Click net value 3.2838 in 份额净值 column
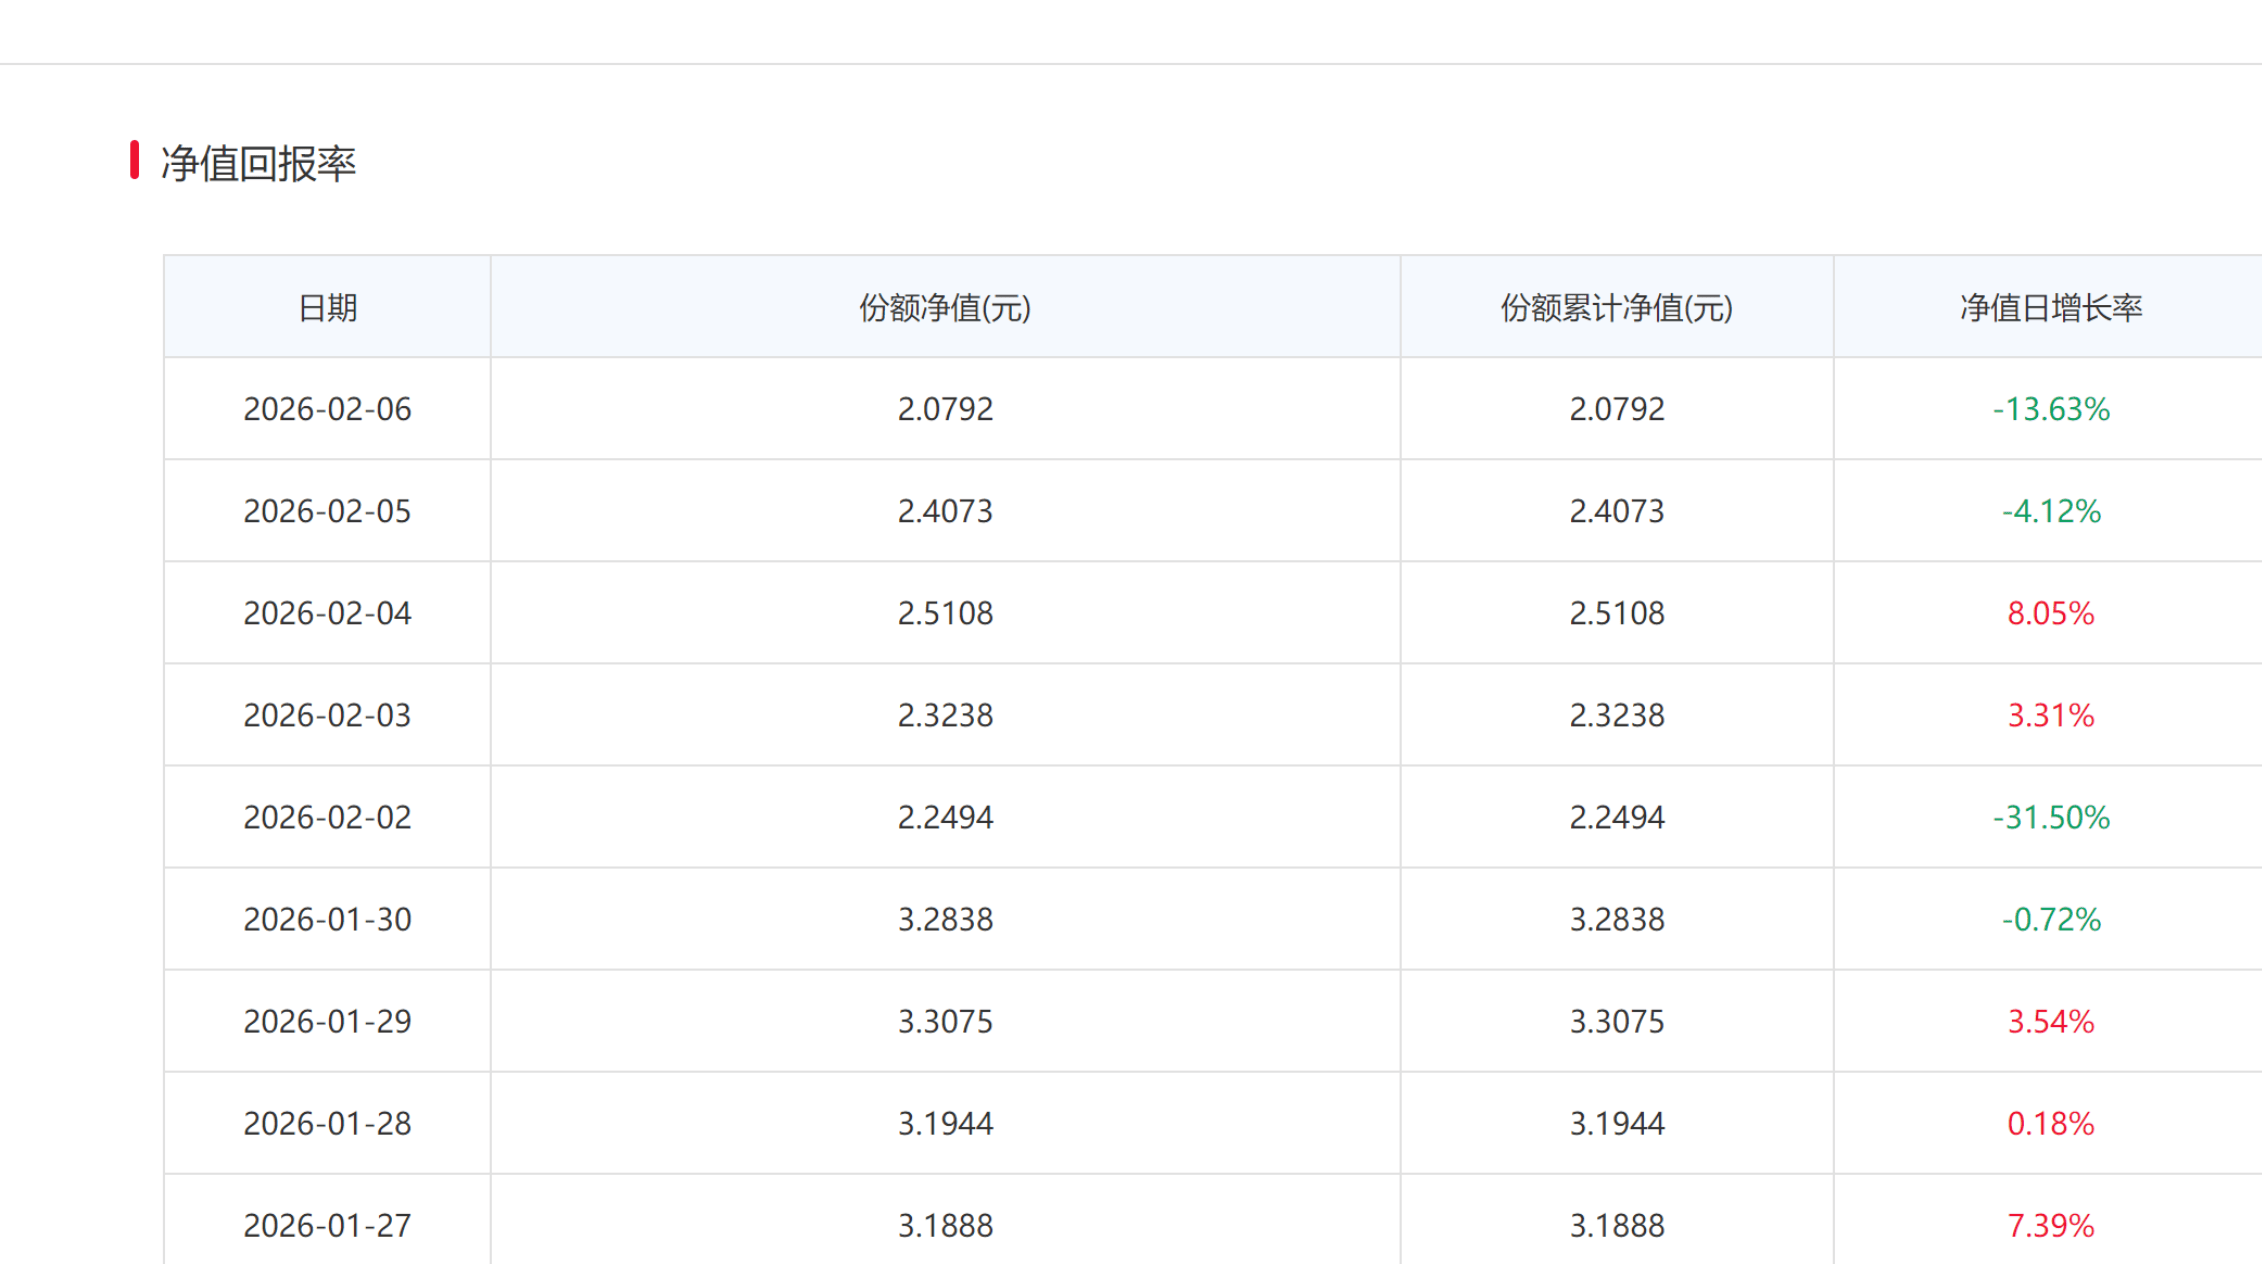 pos(945,919)
